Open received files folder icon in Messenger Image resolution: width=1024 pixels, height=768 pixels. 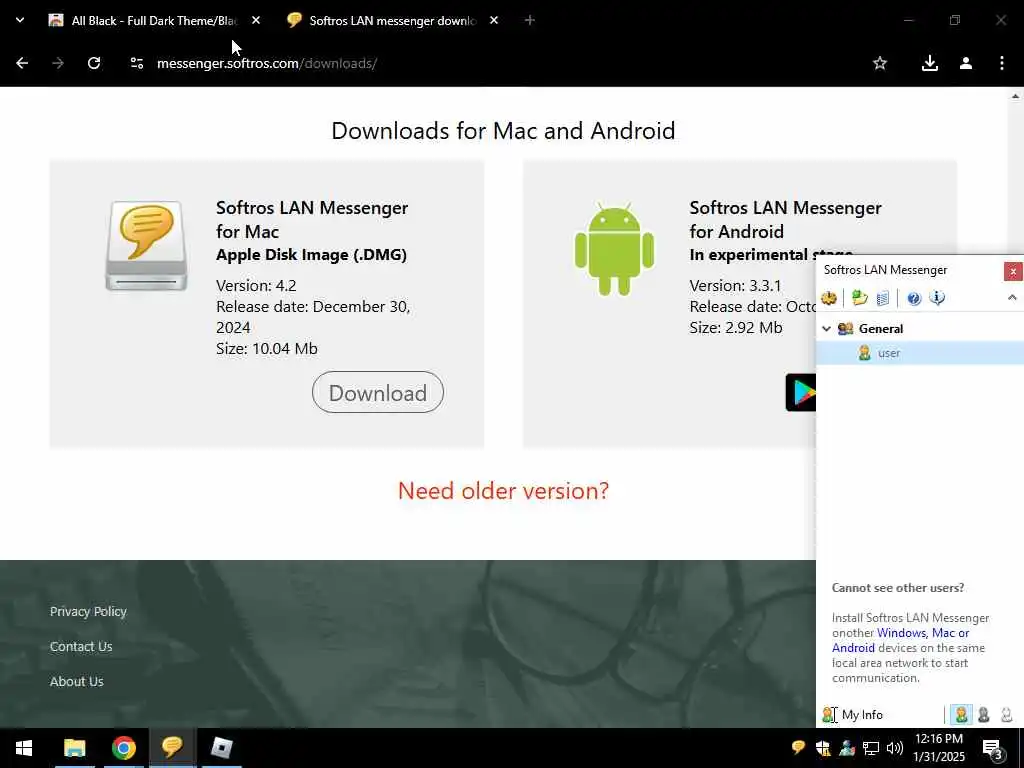point(859,298)
